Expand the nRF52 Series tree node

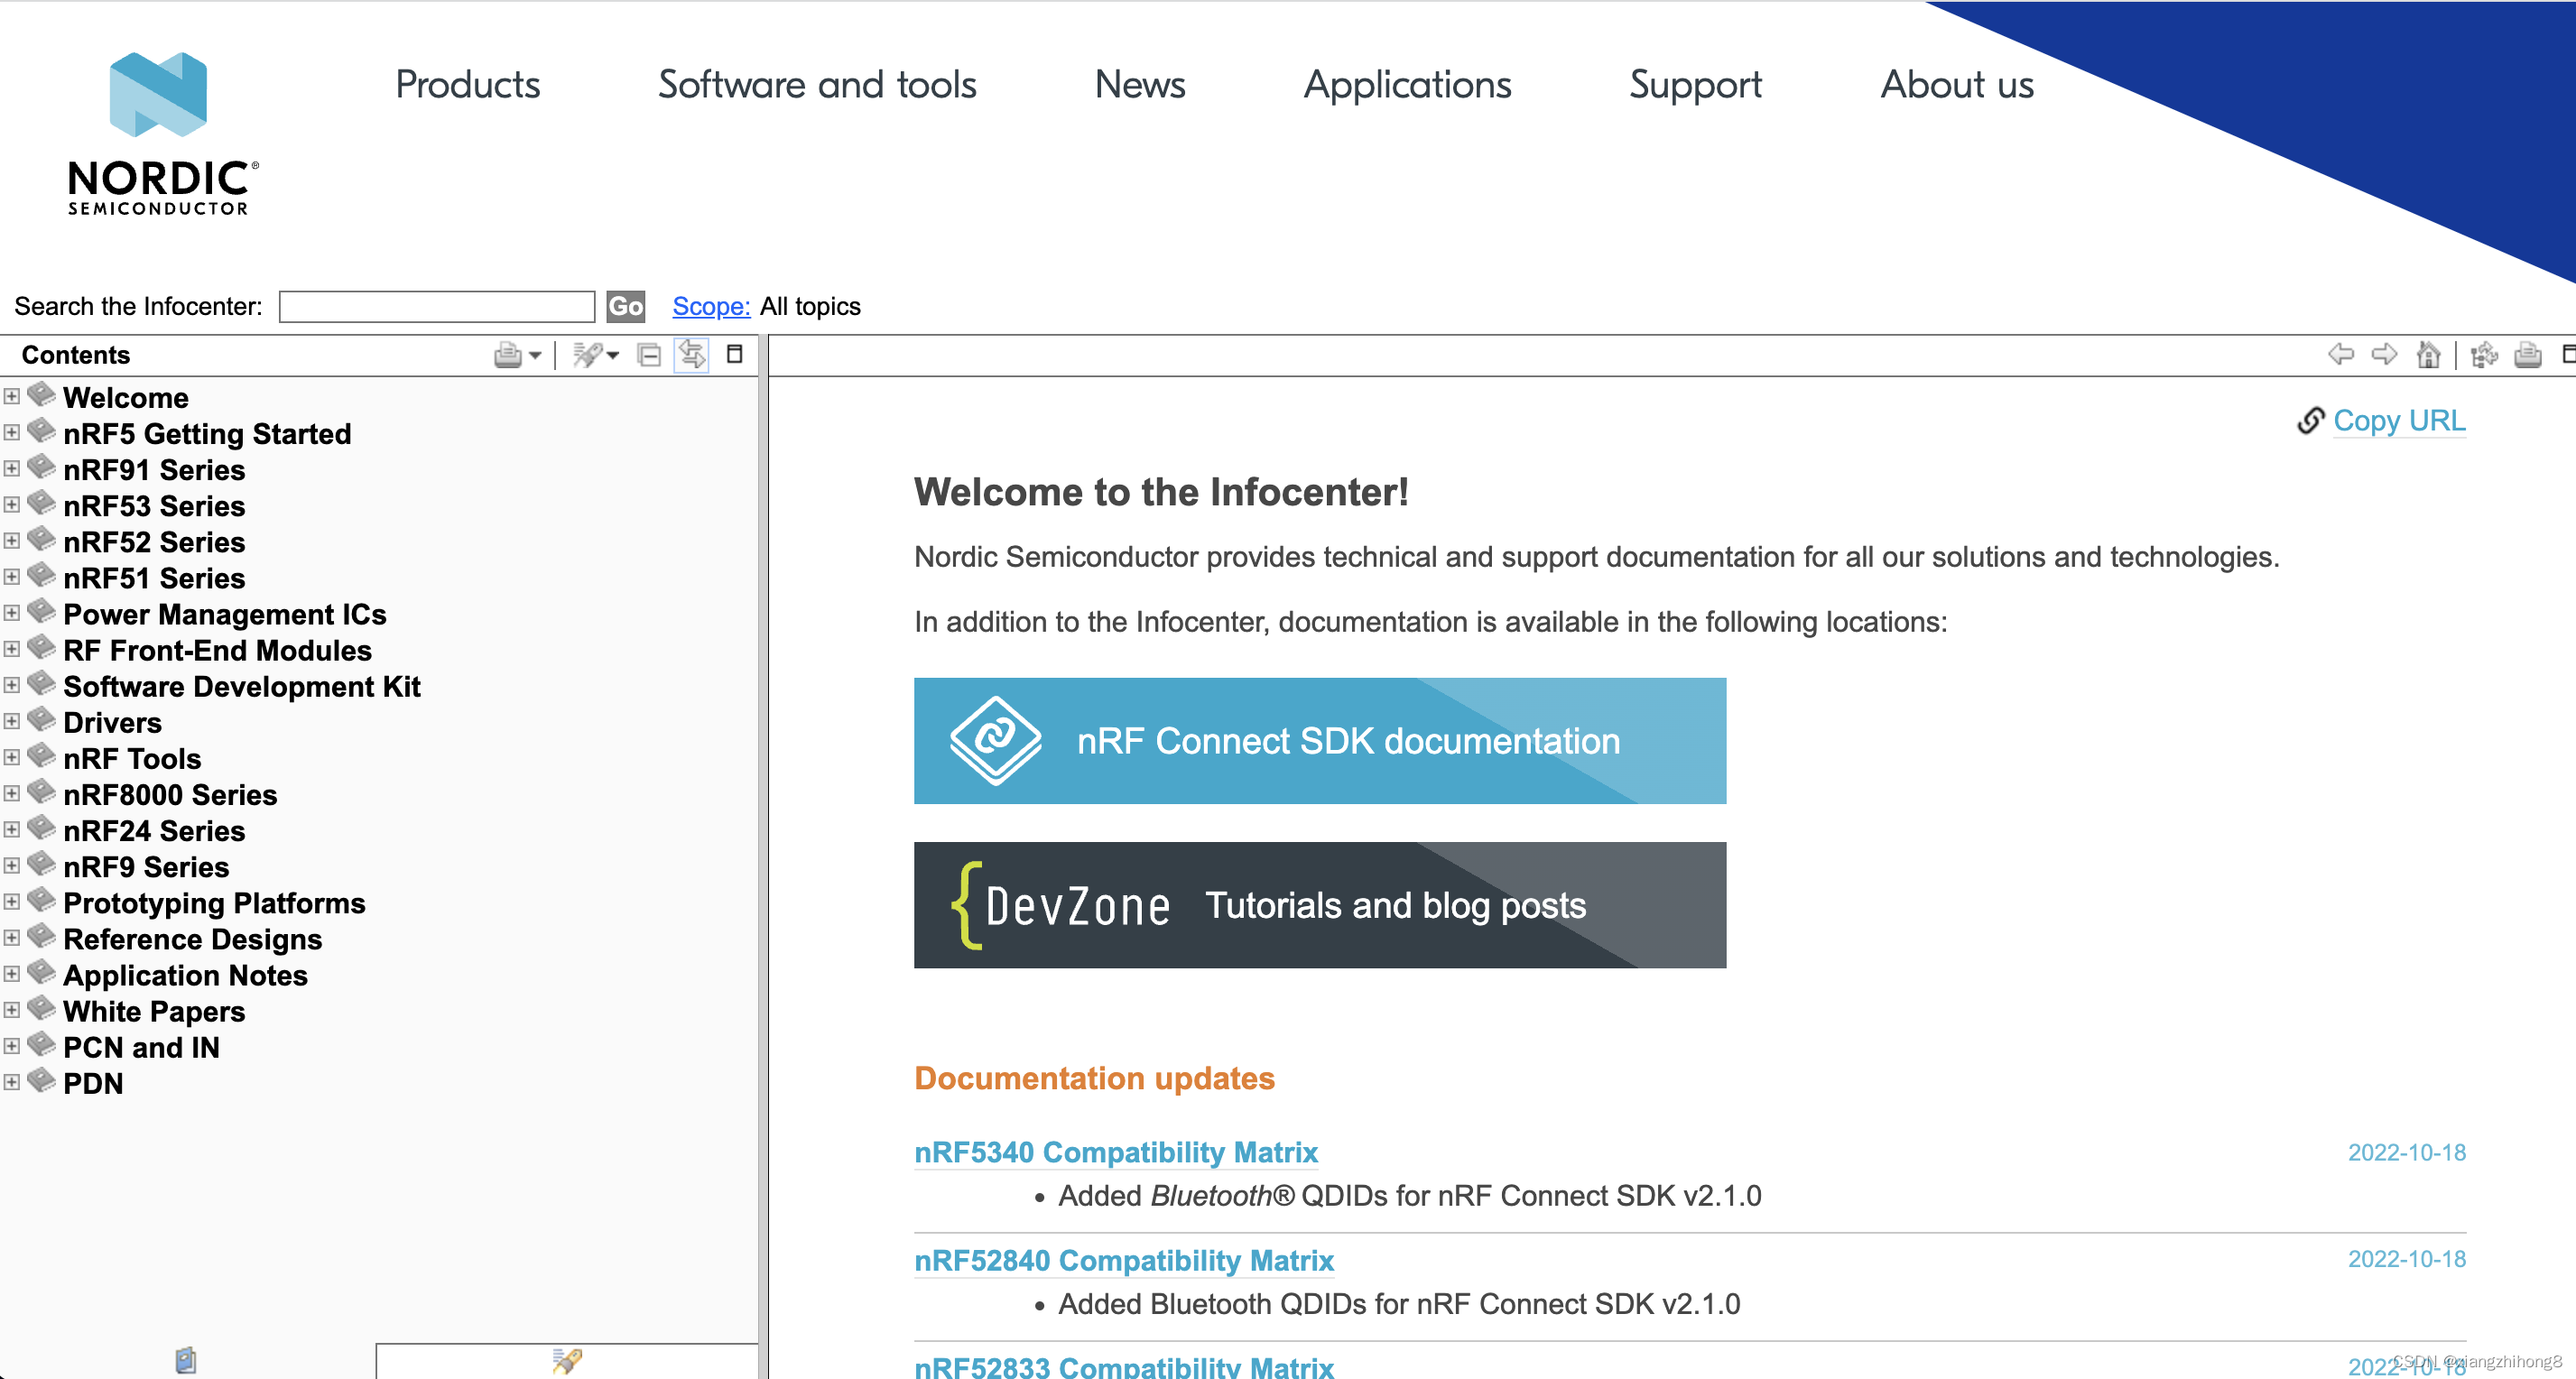12,541
